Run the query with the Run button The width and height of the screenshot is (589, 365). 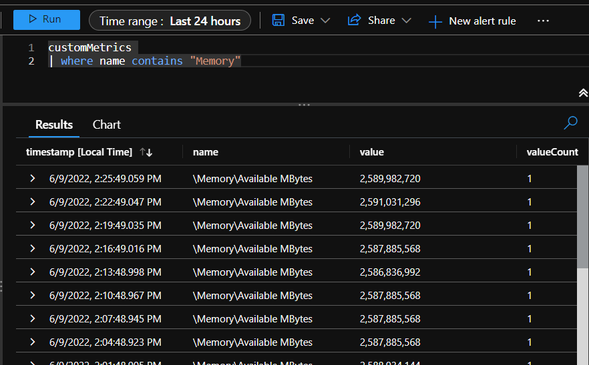tap(47, 20)
